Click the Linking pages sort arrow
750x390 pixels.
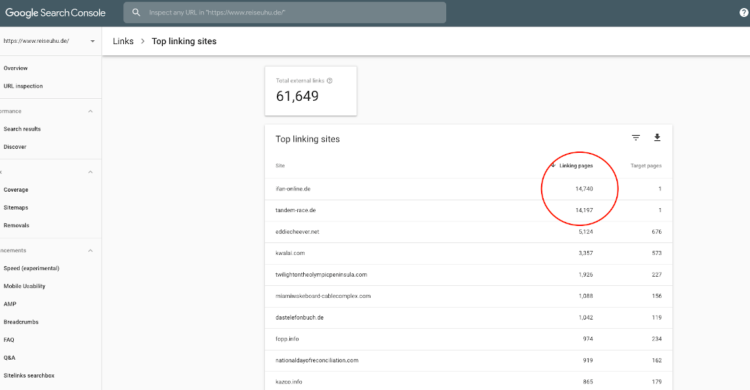(553, 166)
